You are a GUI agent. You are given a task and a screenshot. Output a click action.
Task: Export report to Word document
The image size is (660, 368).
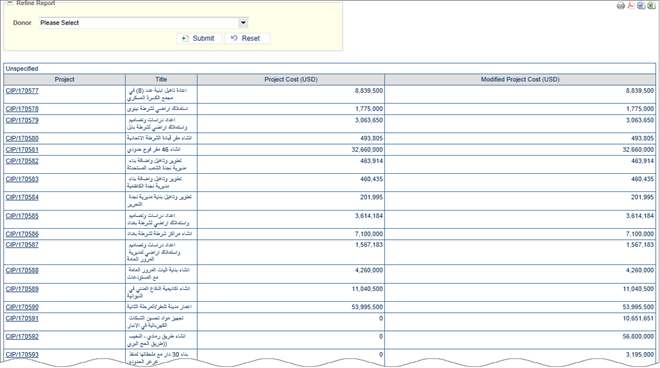click(x=641, y=5)
